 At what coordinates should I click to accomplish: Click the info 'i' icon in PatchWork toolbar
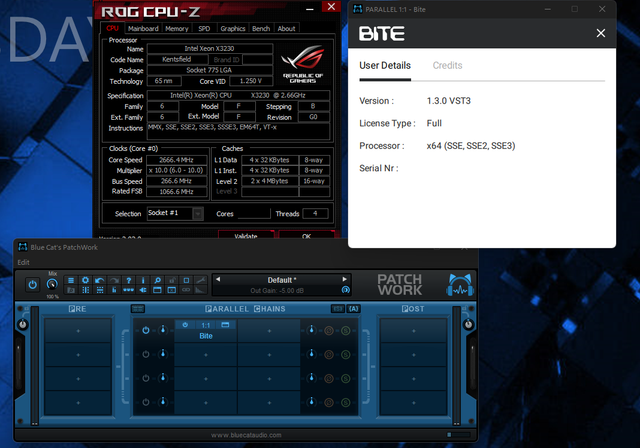[143, 280]
